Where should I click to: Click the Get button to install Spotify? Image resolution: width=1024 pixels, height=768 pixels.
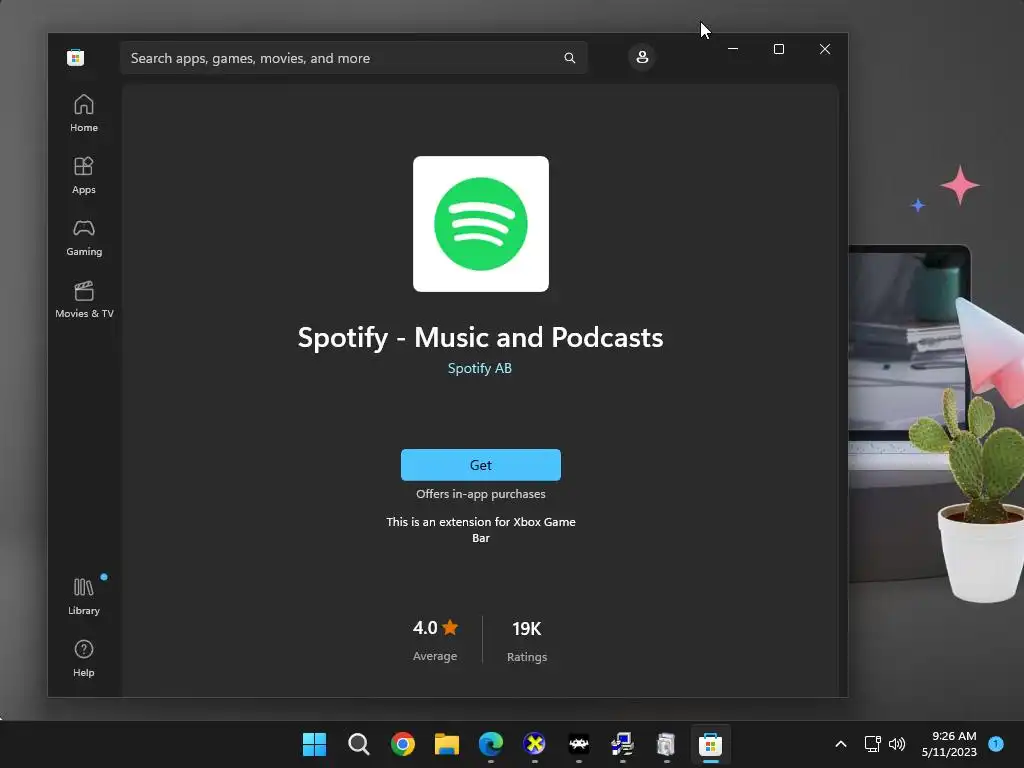[481, 465]
